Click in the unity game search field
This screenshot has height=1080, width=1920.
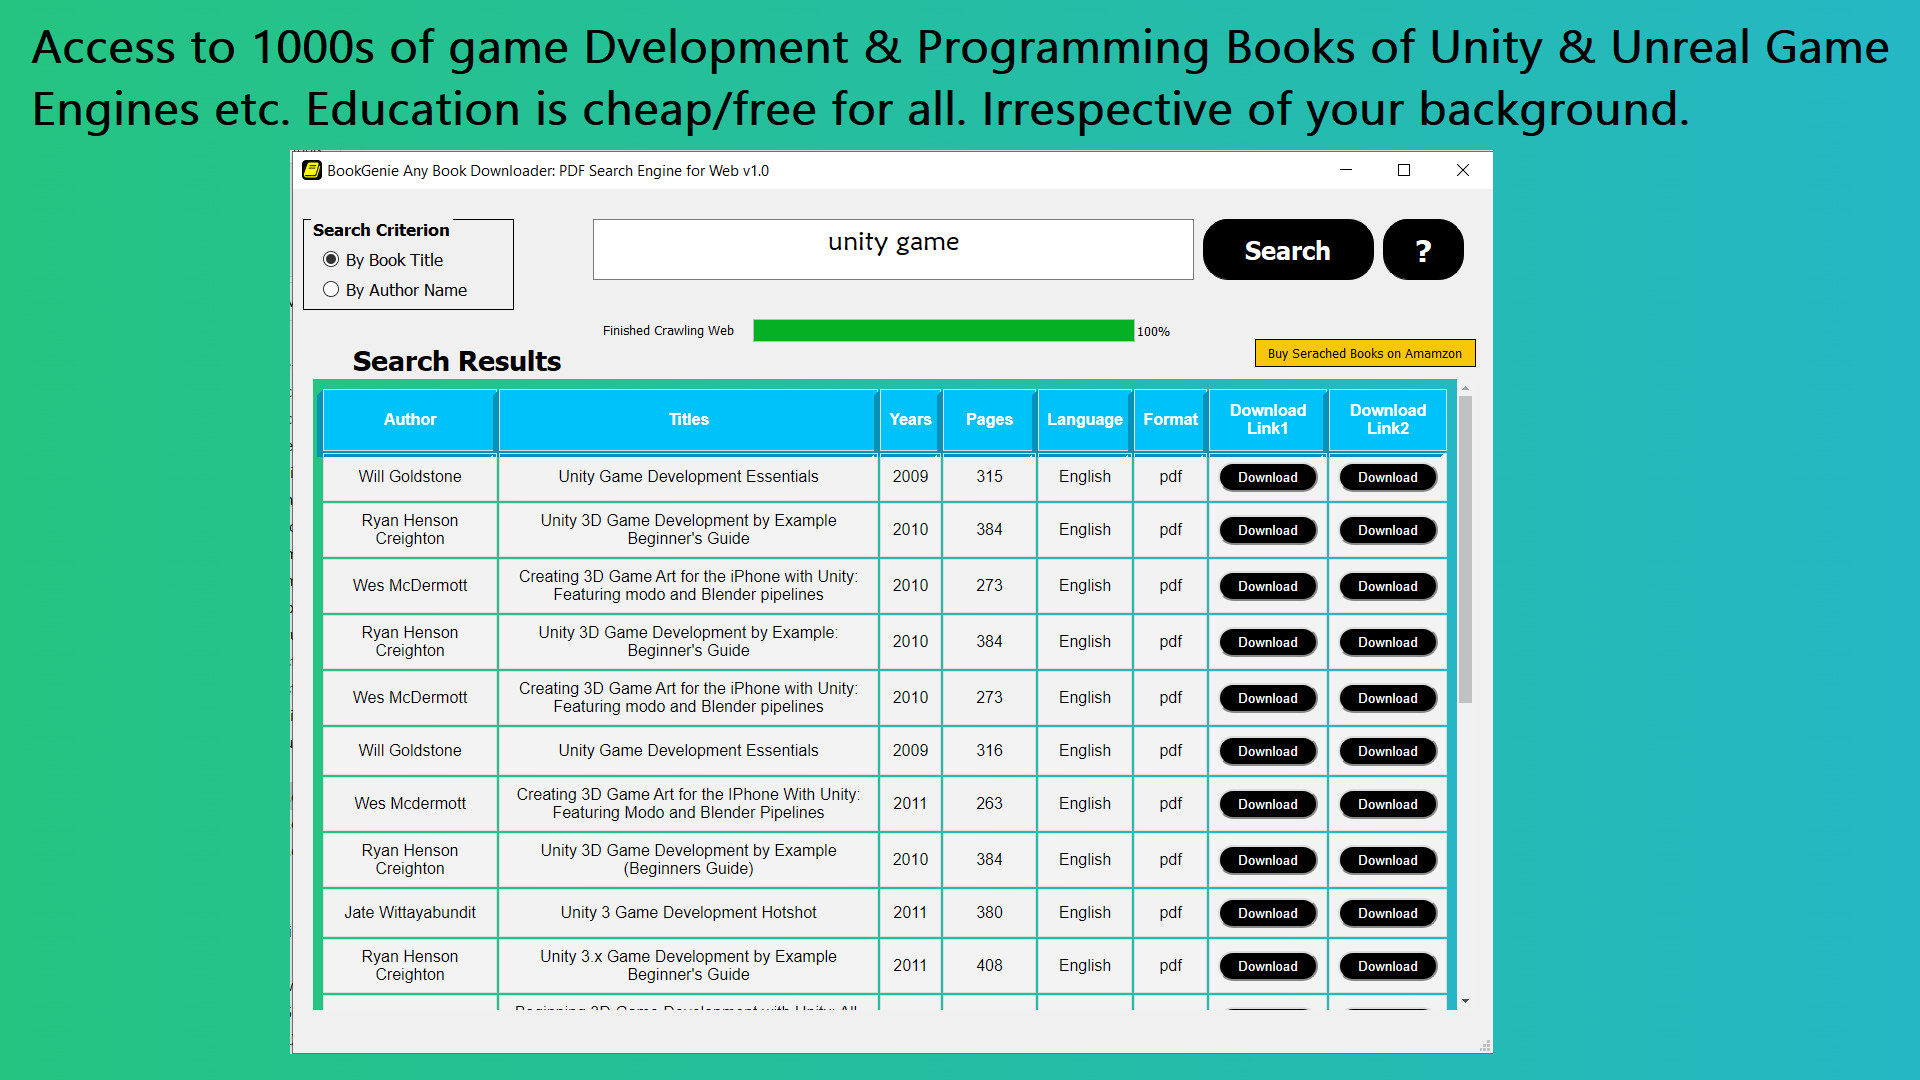click(892, 249)
